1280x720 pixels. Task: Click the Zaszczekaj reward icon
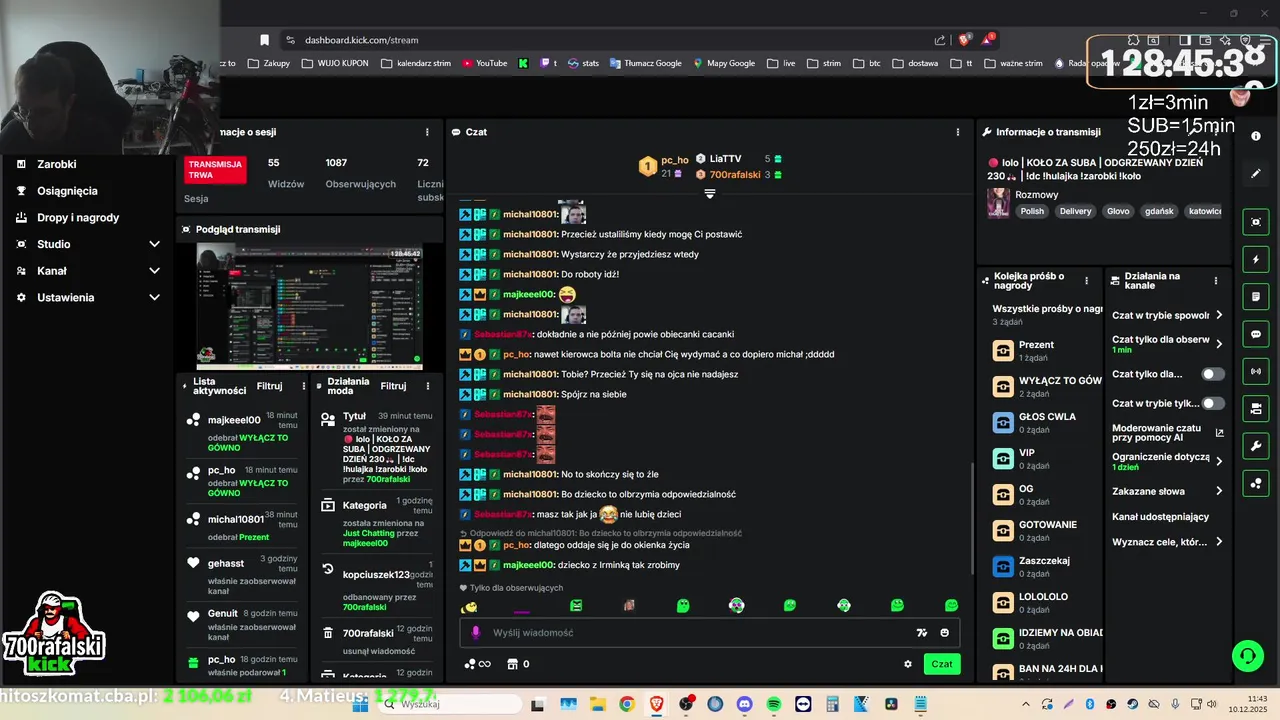click(x=1003, y=567)
